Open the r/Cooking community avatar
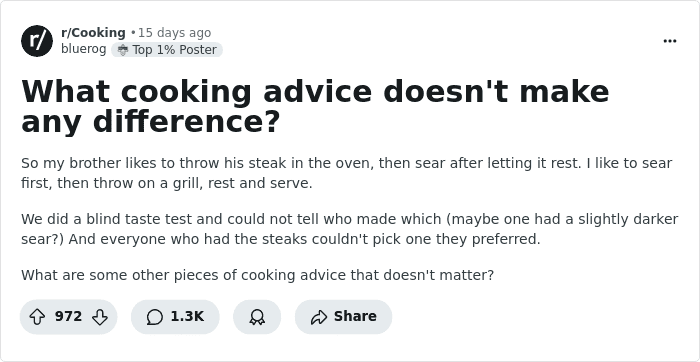The width and height of the screenshot is (700, 362). point(37,41)
